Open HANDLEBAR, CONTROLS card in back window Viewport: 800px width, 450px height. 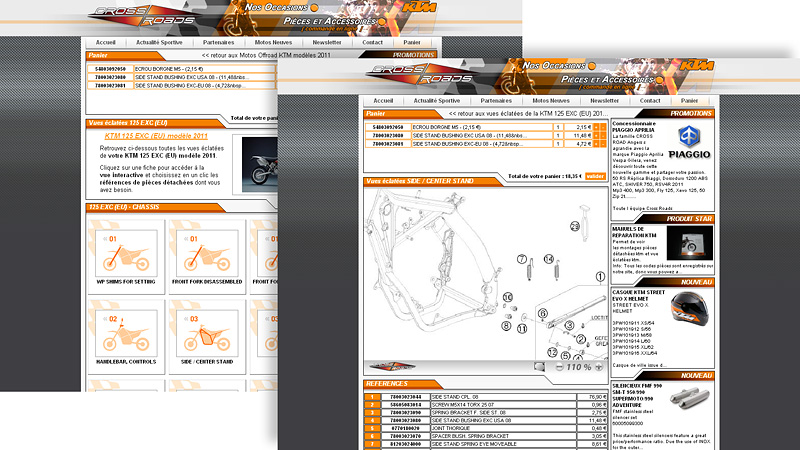pos(126,337)
